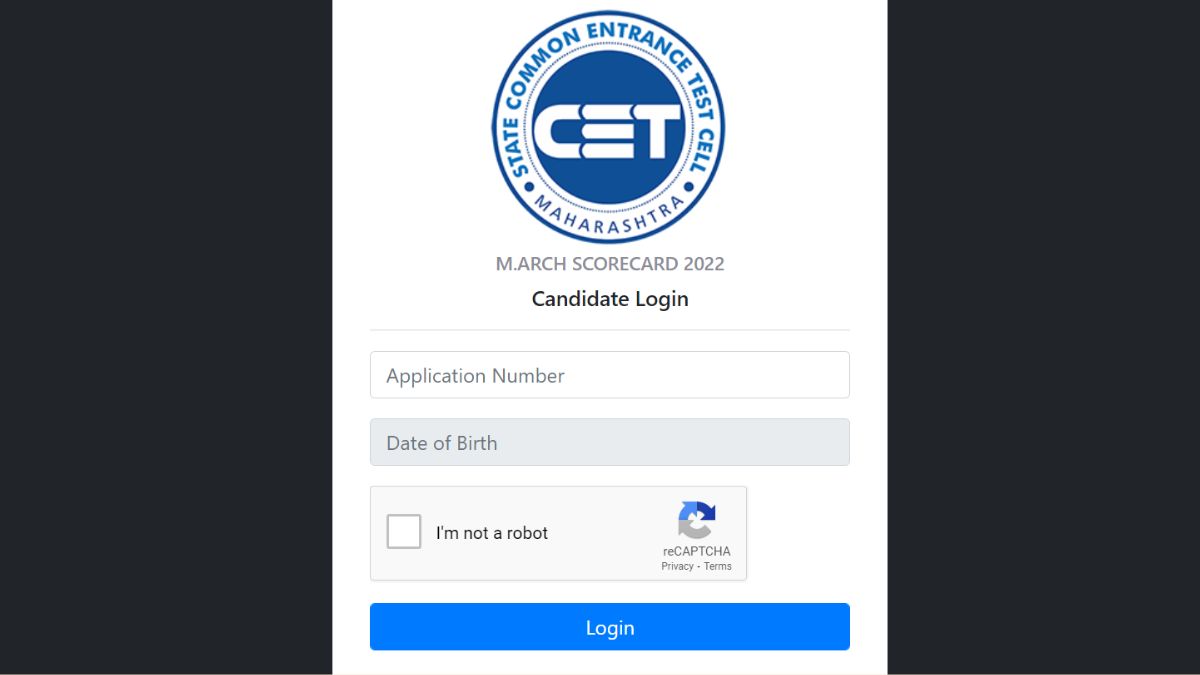1200x675 pixels.
Task: Open the reCAPTCHA Privacy link
Action: pos(677,566)
